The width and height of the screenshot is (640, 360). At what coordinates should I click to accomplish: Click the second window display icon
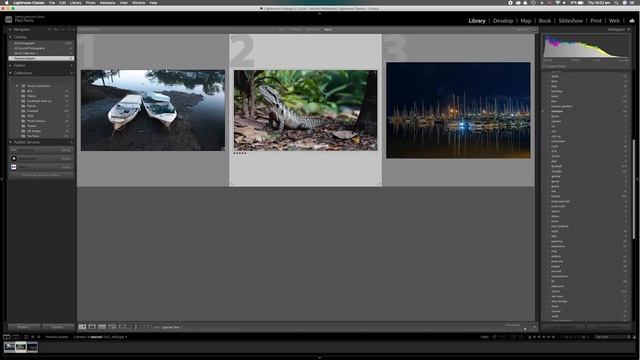pos(16,337)
